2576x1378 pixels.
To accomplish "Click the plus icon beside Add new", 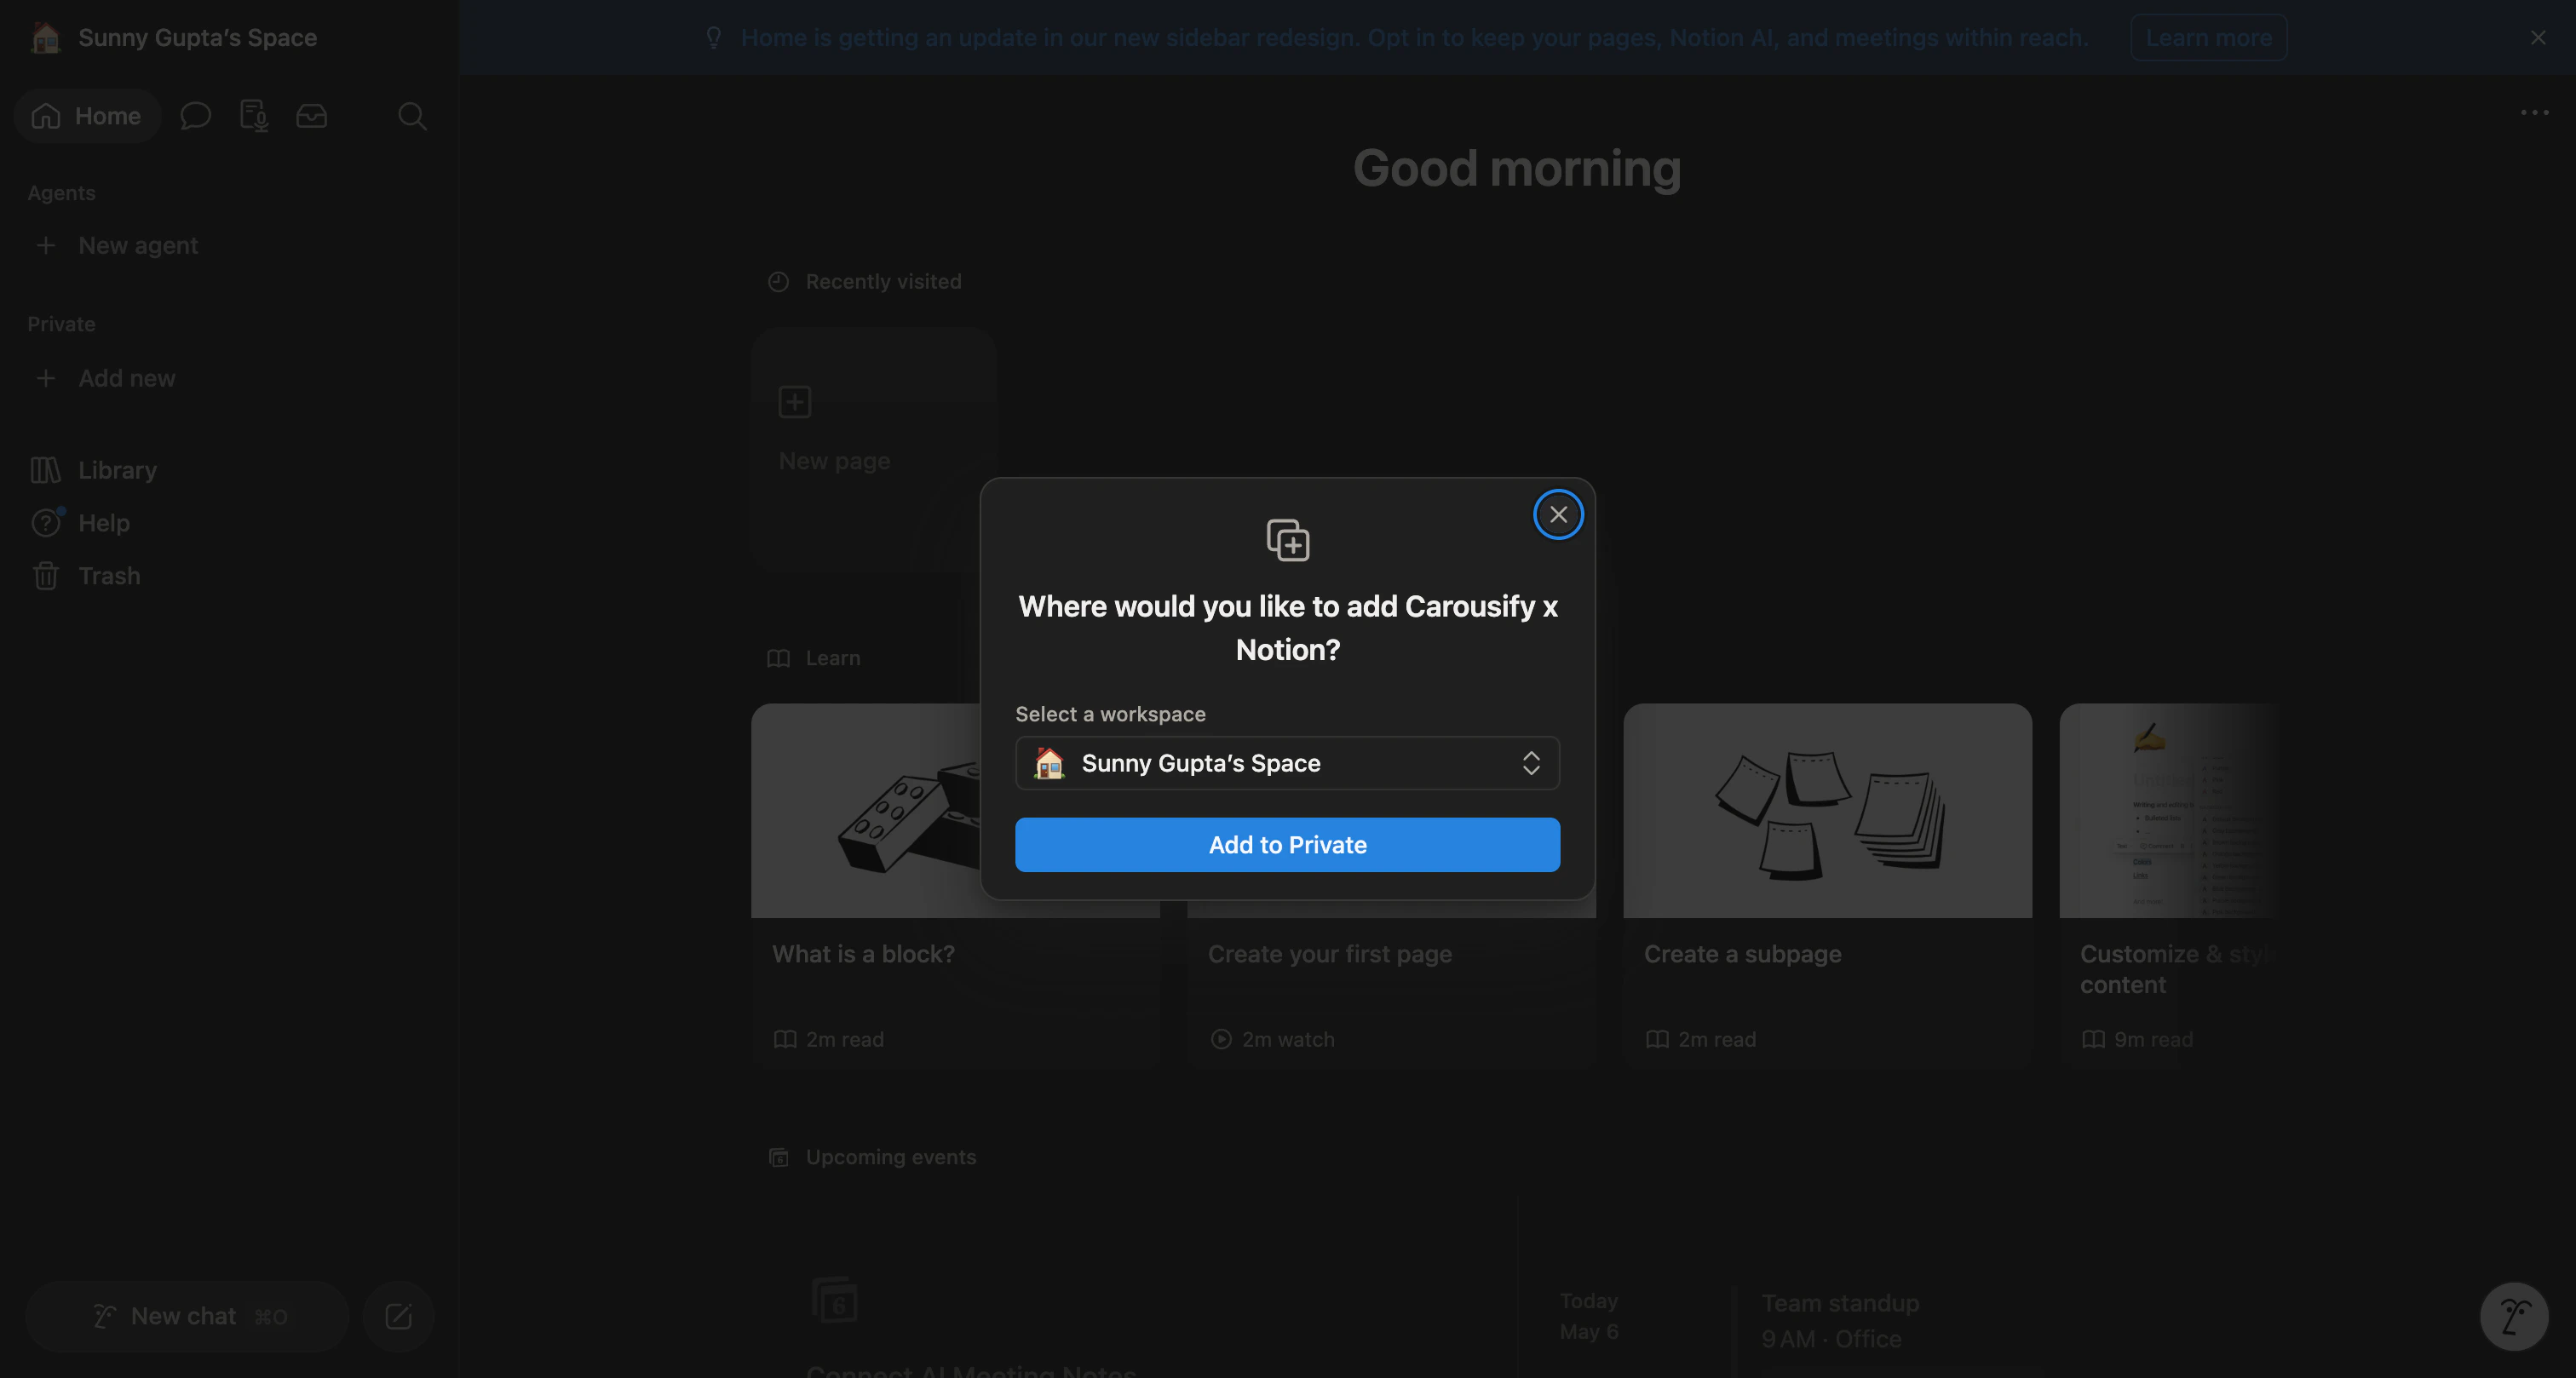I will tap(45, 378).
